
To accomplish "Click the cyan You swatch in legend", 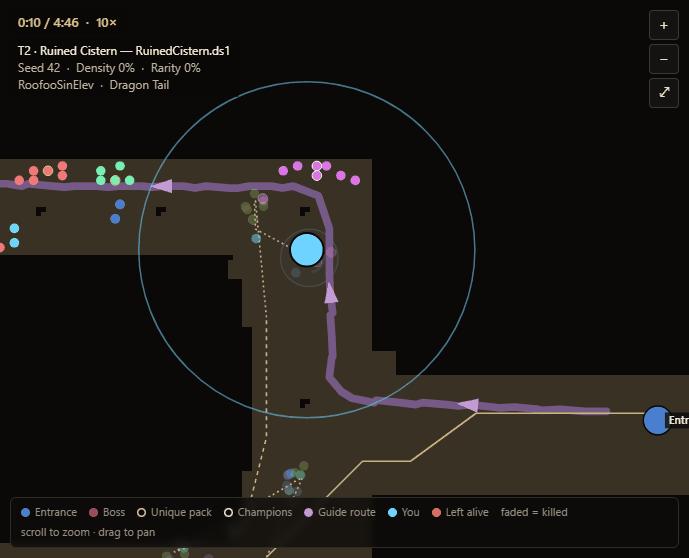I will click(392, 512).
